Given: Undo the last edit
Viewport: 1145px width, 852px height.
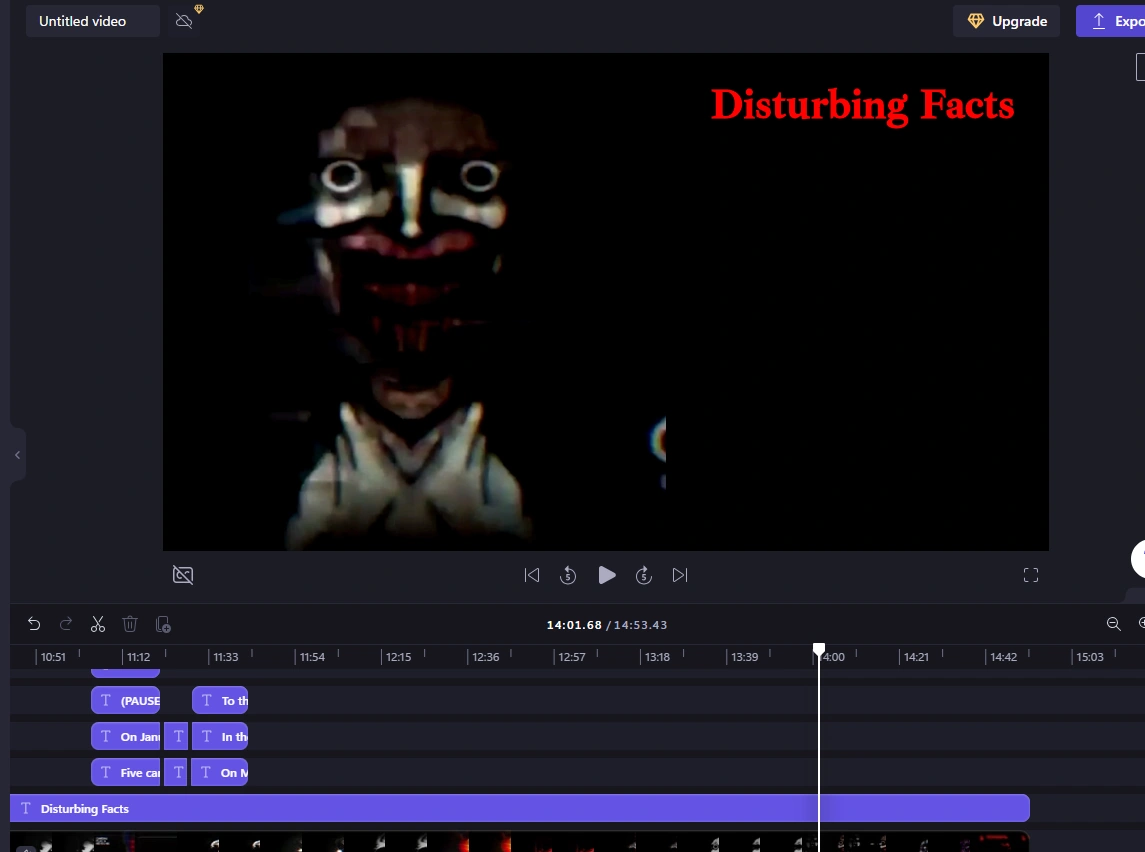Looking at the screenshot, I should [34, 623].
